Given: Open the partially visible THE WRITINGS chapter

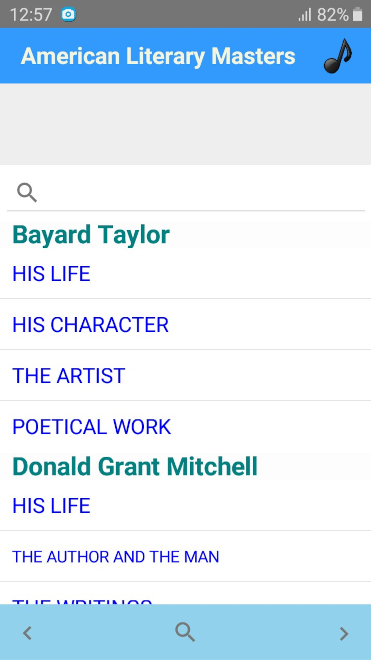Looking at the screenshot, I should pyautogui.click(x=185, y=593).
